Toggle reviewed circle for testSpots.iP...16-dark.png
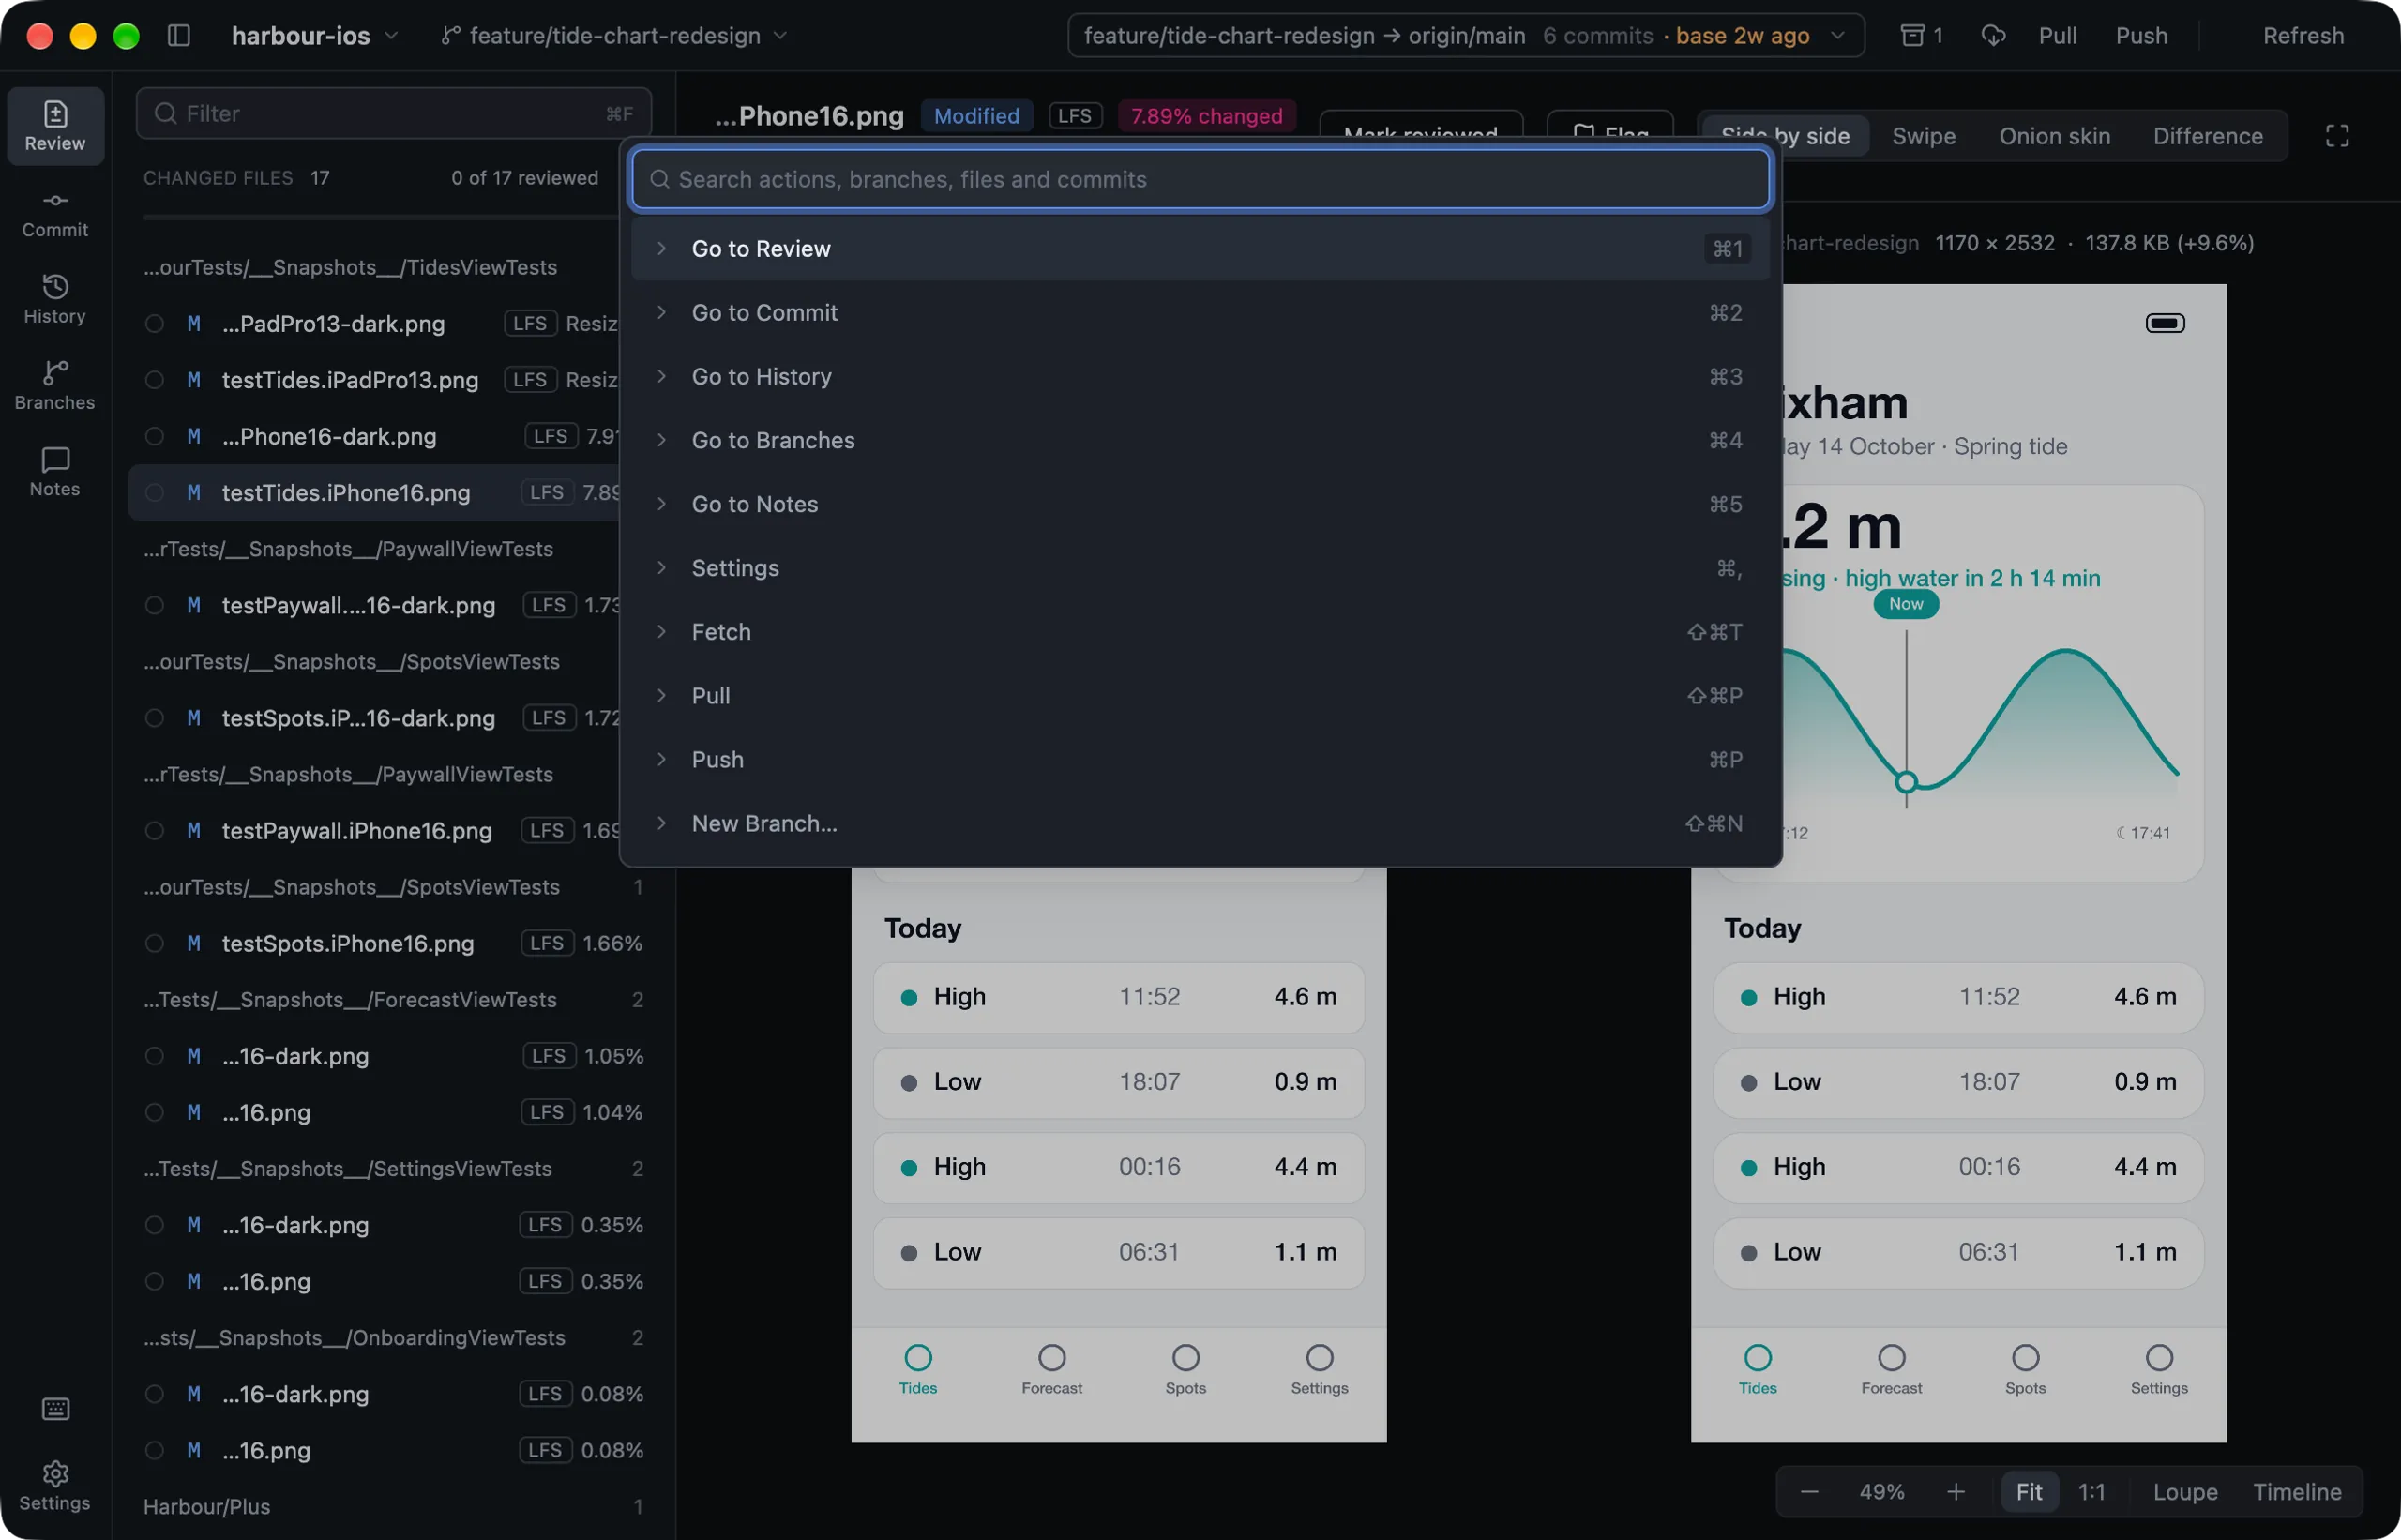 coord(154,718)
